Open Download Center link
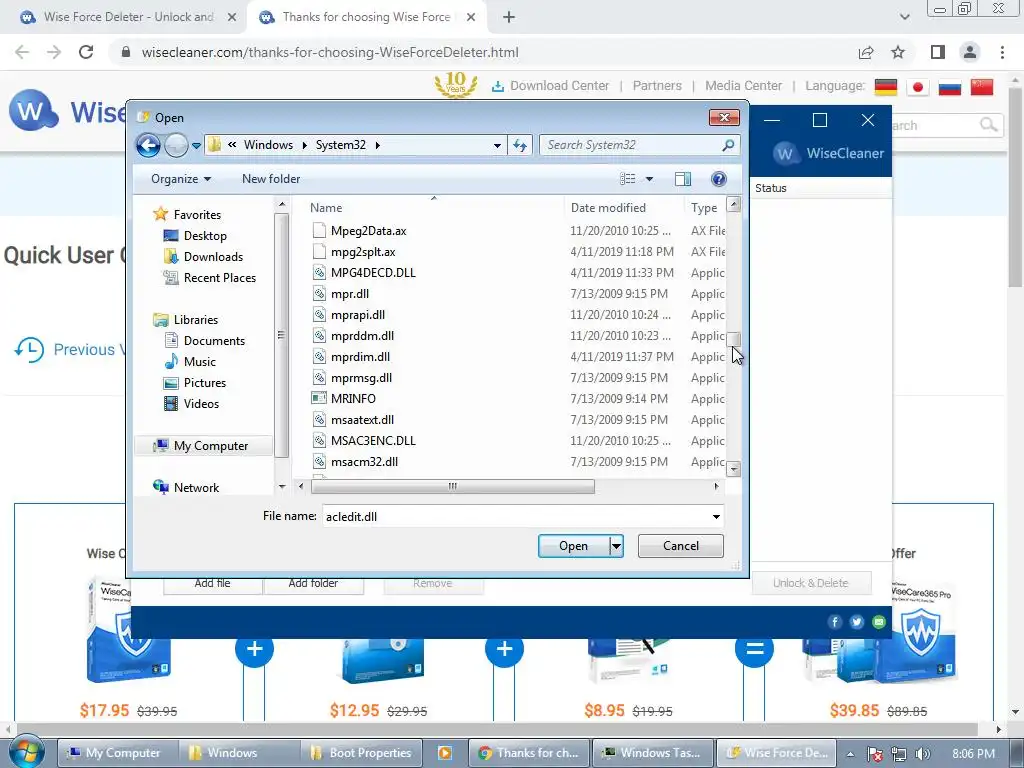This screenshot has width=1024, height=768. [x=551, y=86]
